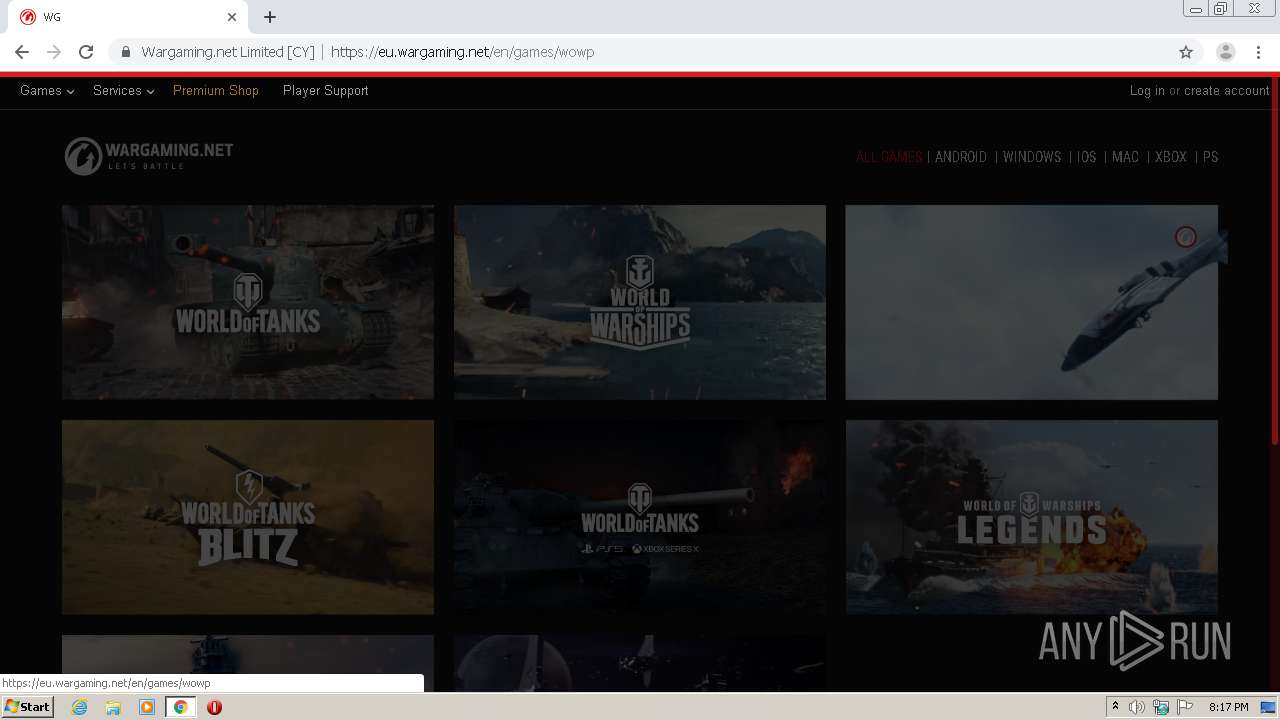The image size is (1280, 720).
Task: Open the World of Tanks game tile
Action: pos(248,302)
